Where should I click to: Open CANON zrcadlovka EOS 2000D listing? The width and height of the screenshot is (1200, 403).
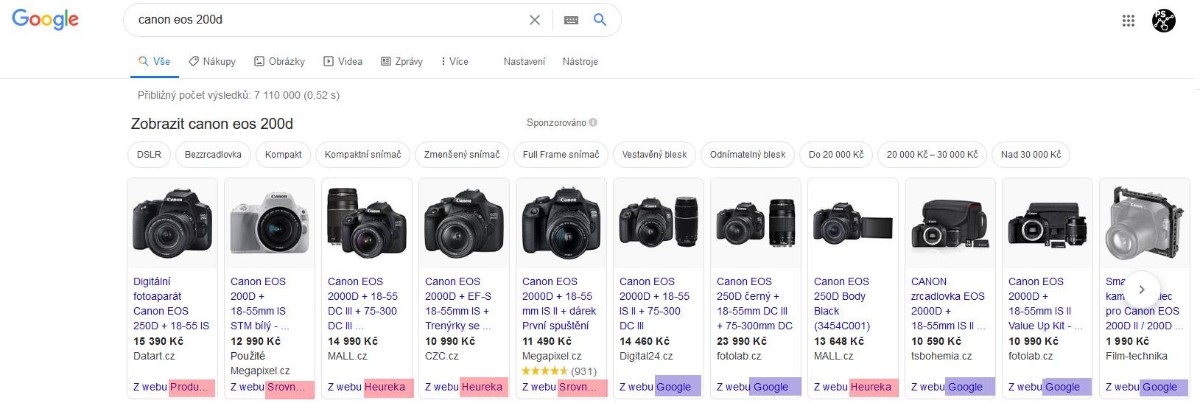click(x=949, y=303)
